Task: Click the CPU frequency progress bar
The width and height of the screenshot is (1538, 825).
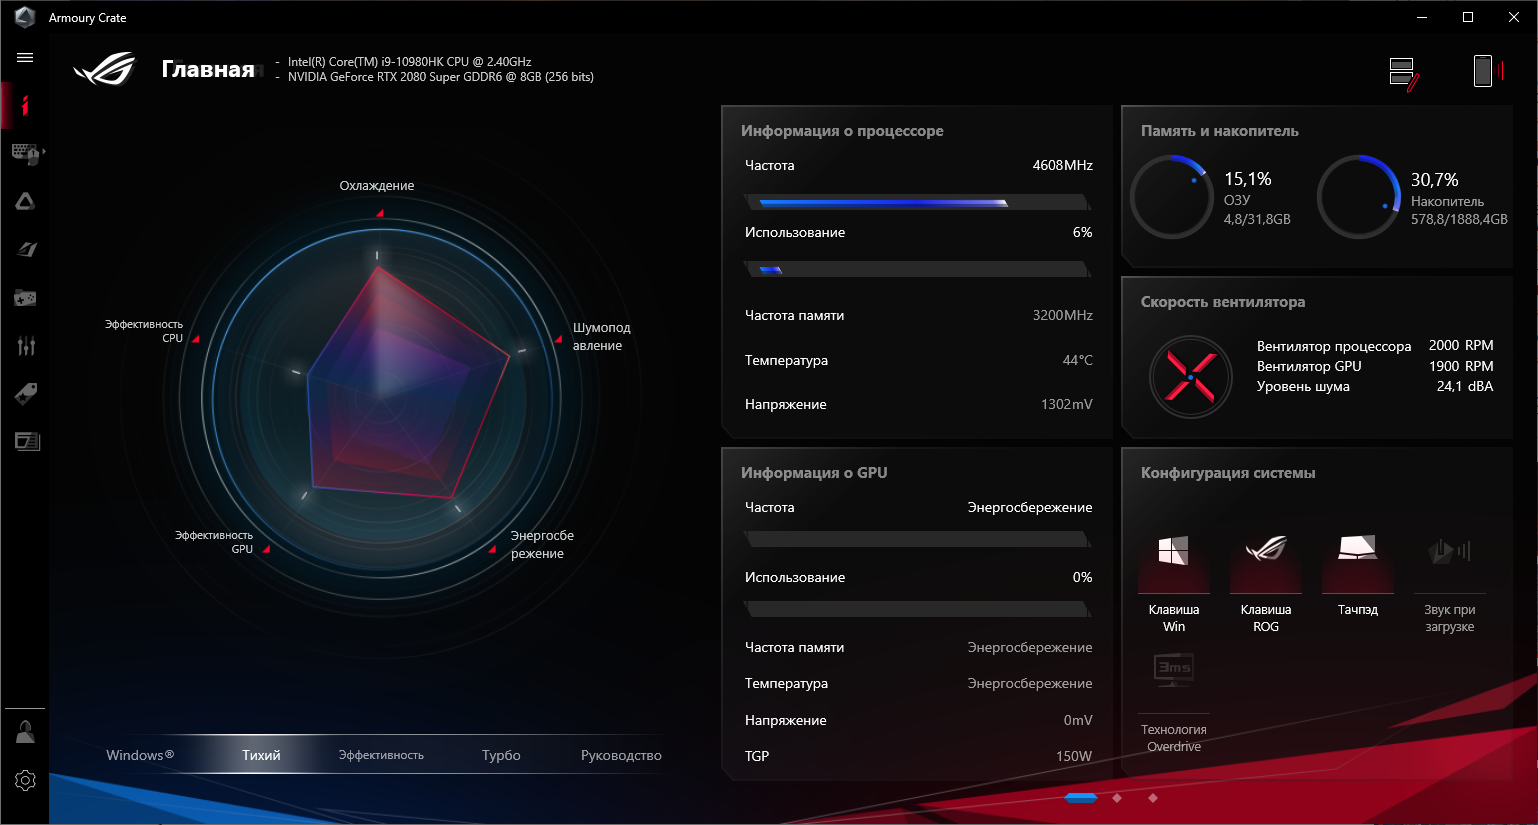Action: [917, 203]
